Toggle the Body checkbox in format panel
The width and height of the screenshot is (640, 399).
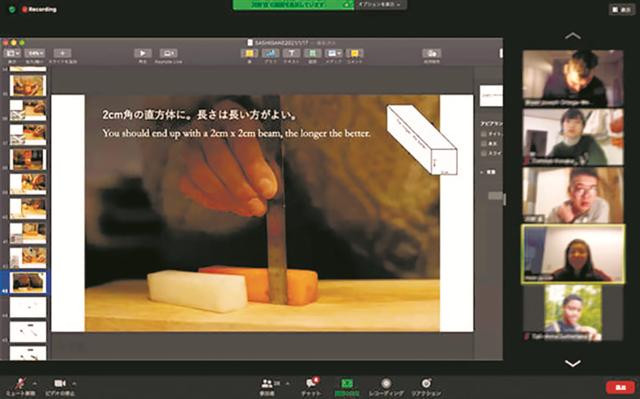pos(484,144)
